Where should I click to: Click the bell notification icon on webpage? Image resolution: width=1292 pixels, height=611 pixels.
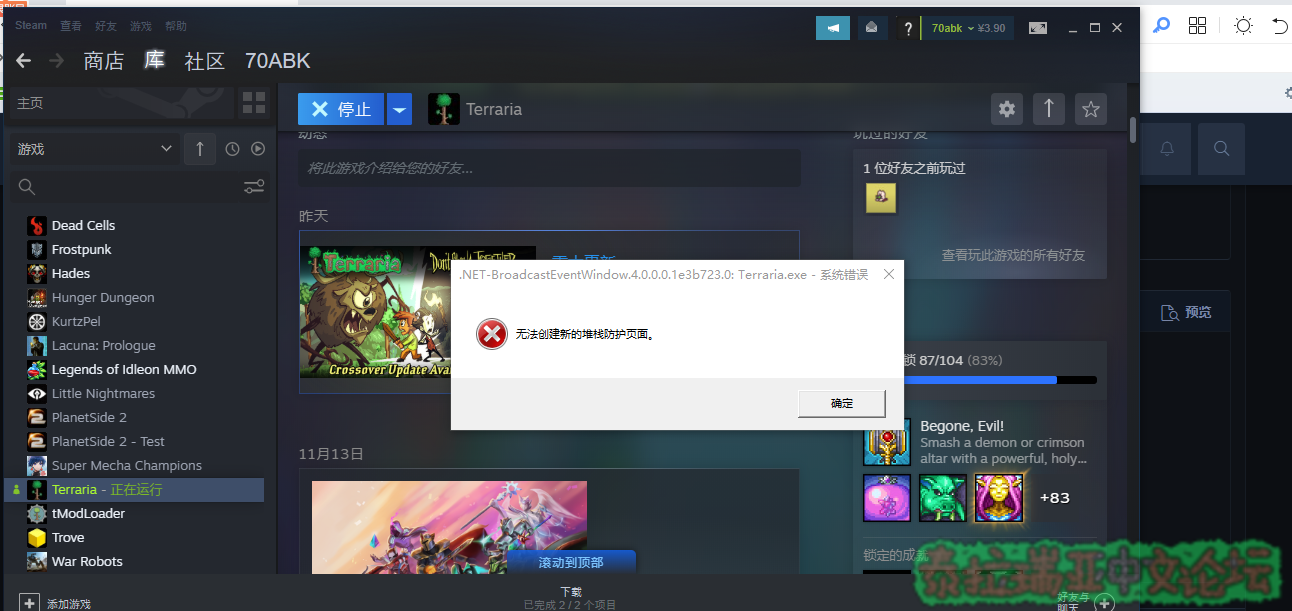(1167, 149)
